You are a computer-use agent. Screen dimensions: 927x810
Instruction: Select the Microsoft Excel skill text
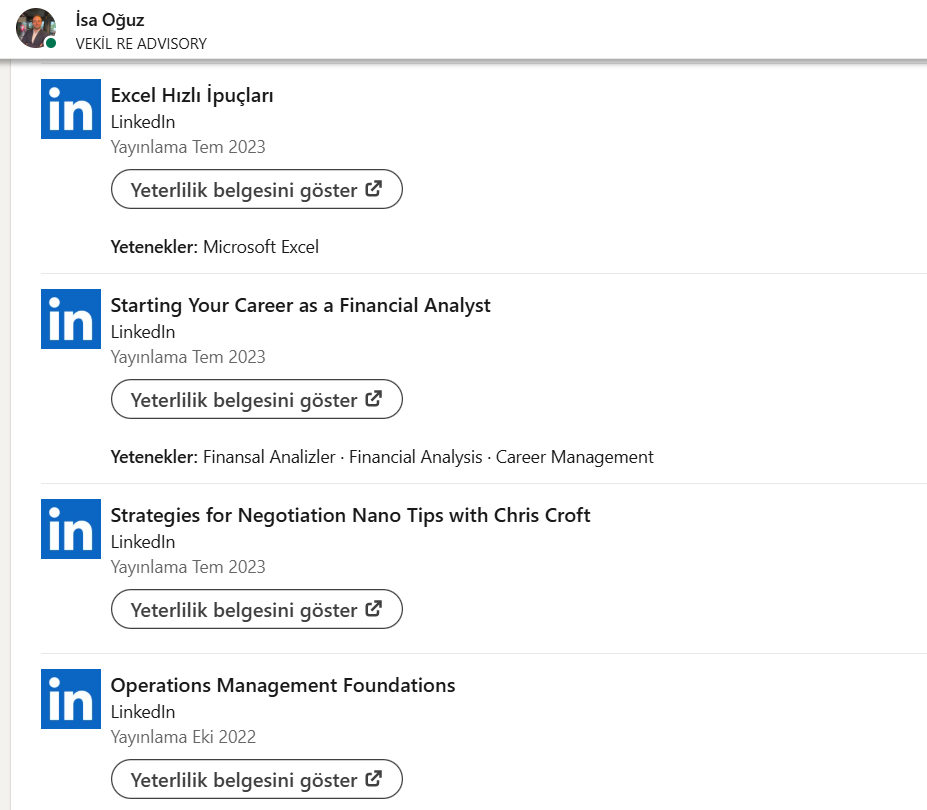(x=260, y=247)
